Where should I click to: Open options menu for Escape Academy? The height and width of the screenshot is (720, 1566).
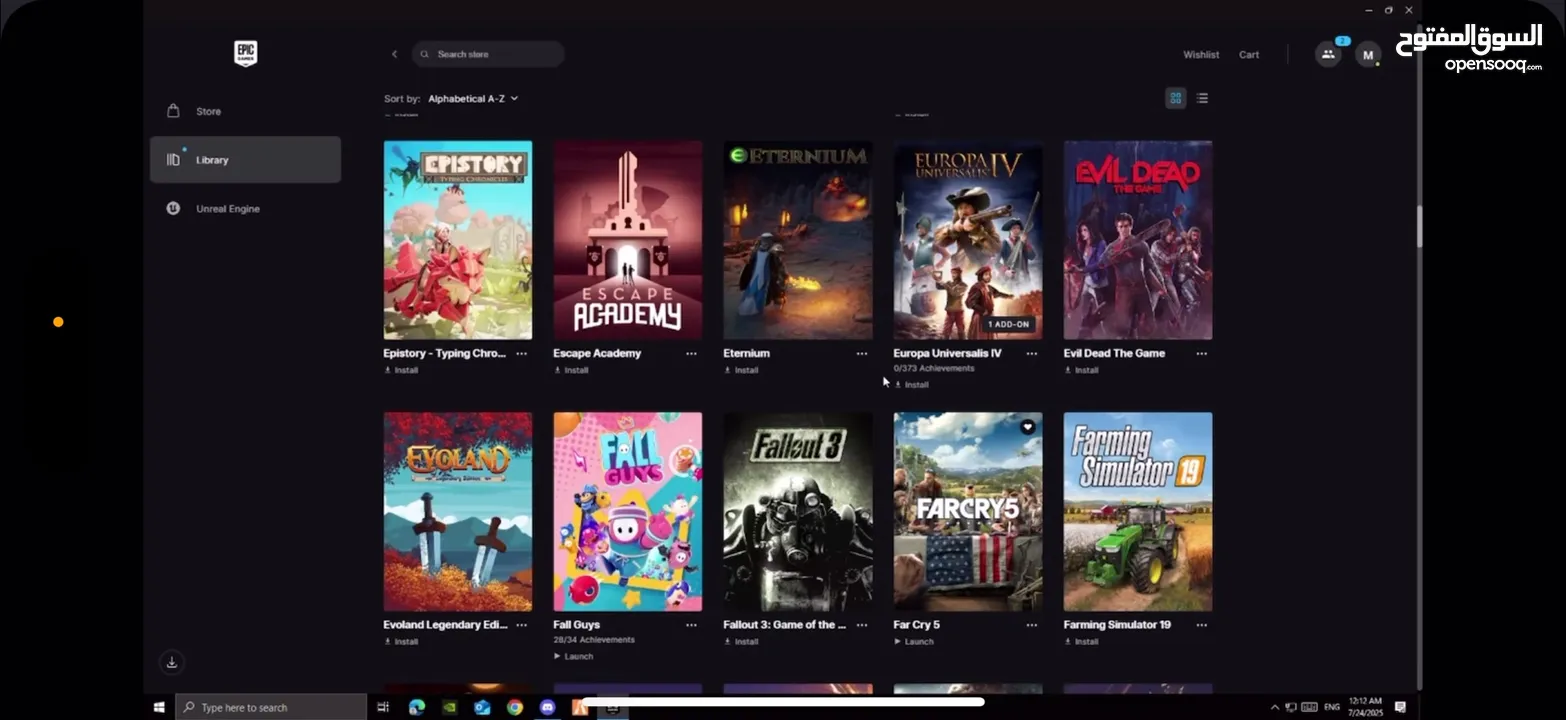point(692,354)
